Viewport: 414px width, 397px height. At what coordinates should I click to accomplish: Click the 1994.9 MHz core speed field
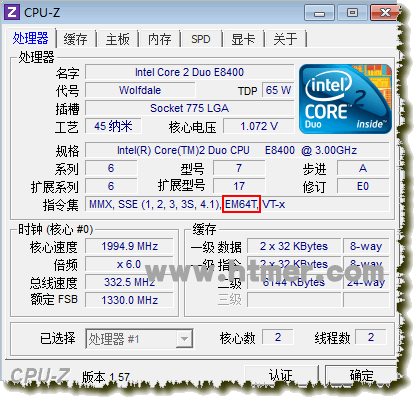129,246
